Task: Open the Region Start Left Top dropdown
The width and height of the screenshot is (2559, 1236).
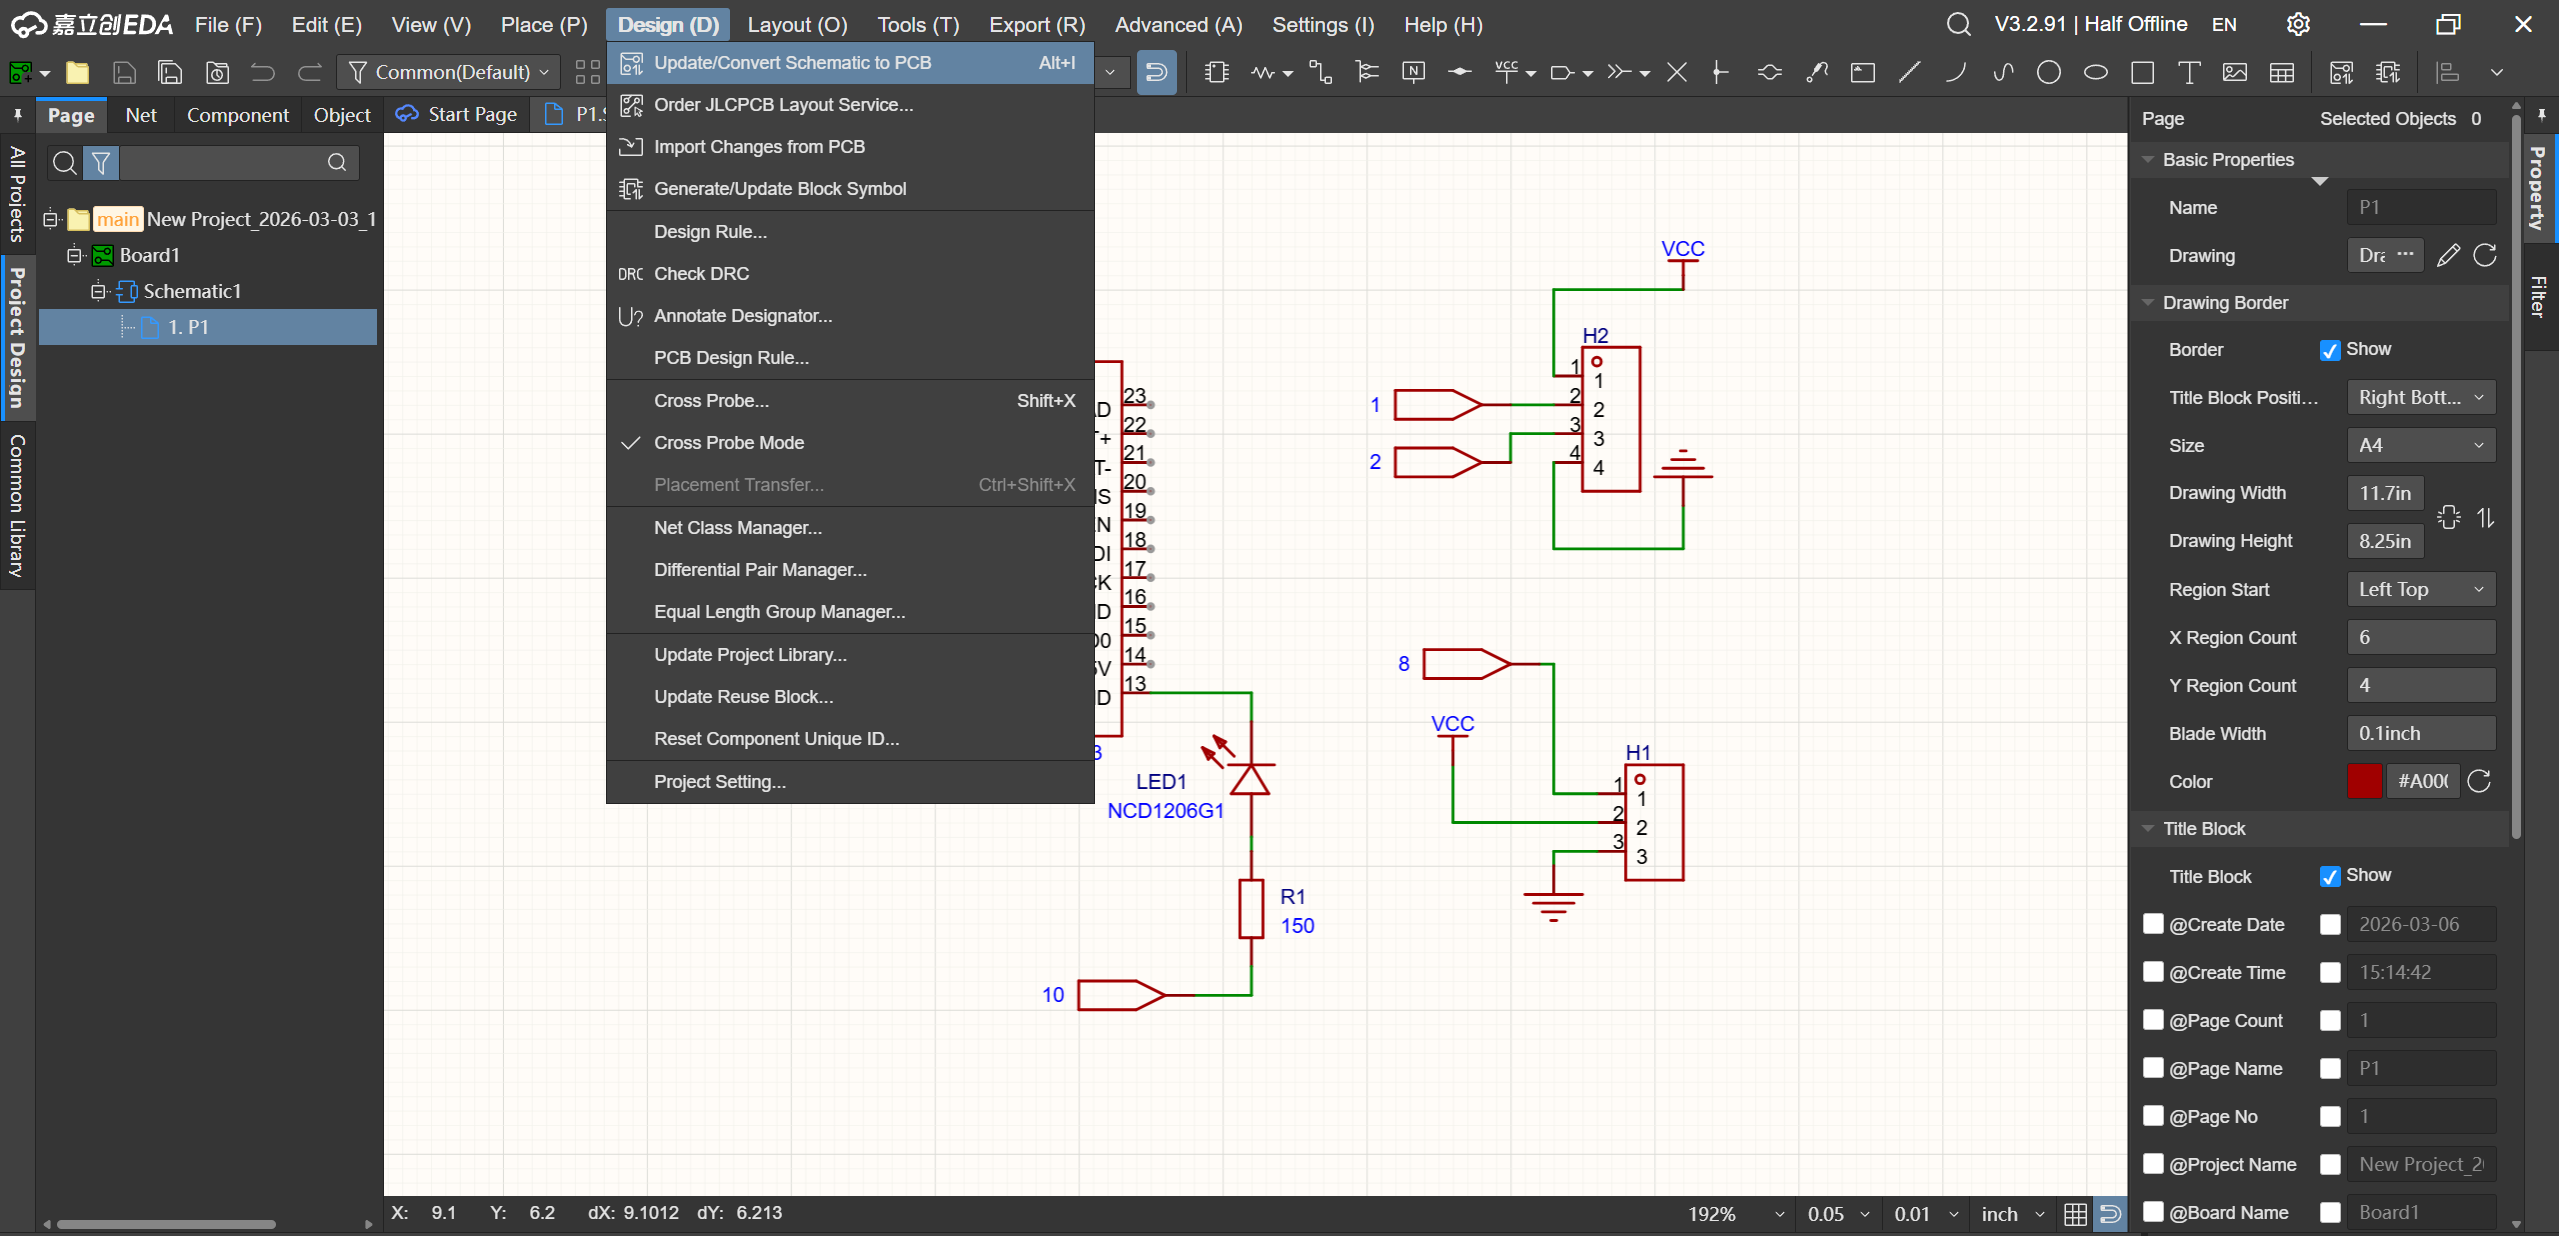Action: click(2420, 589)
